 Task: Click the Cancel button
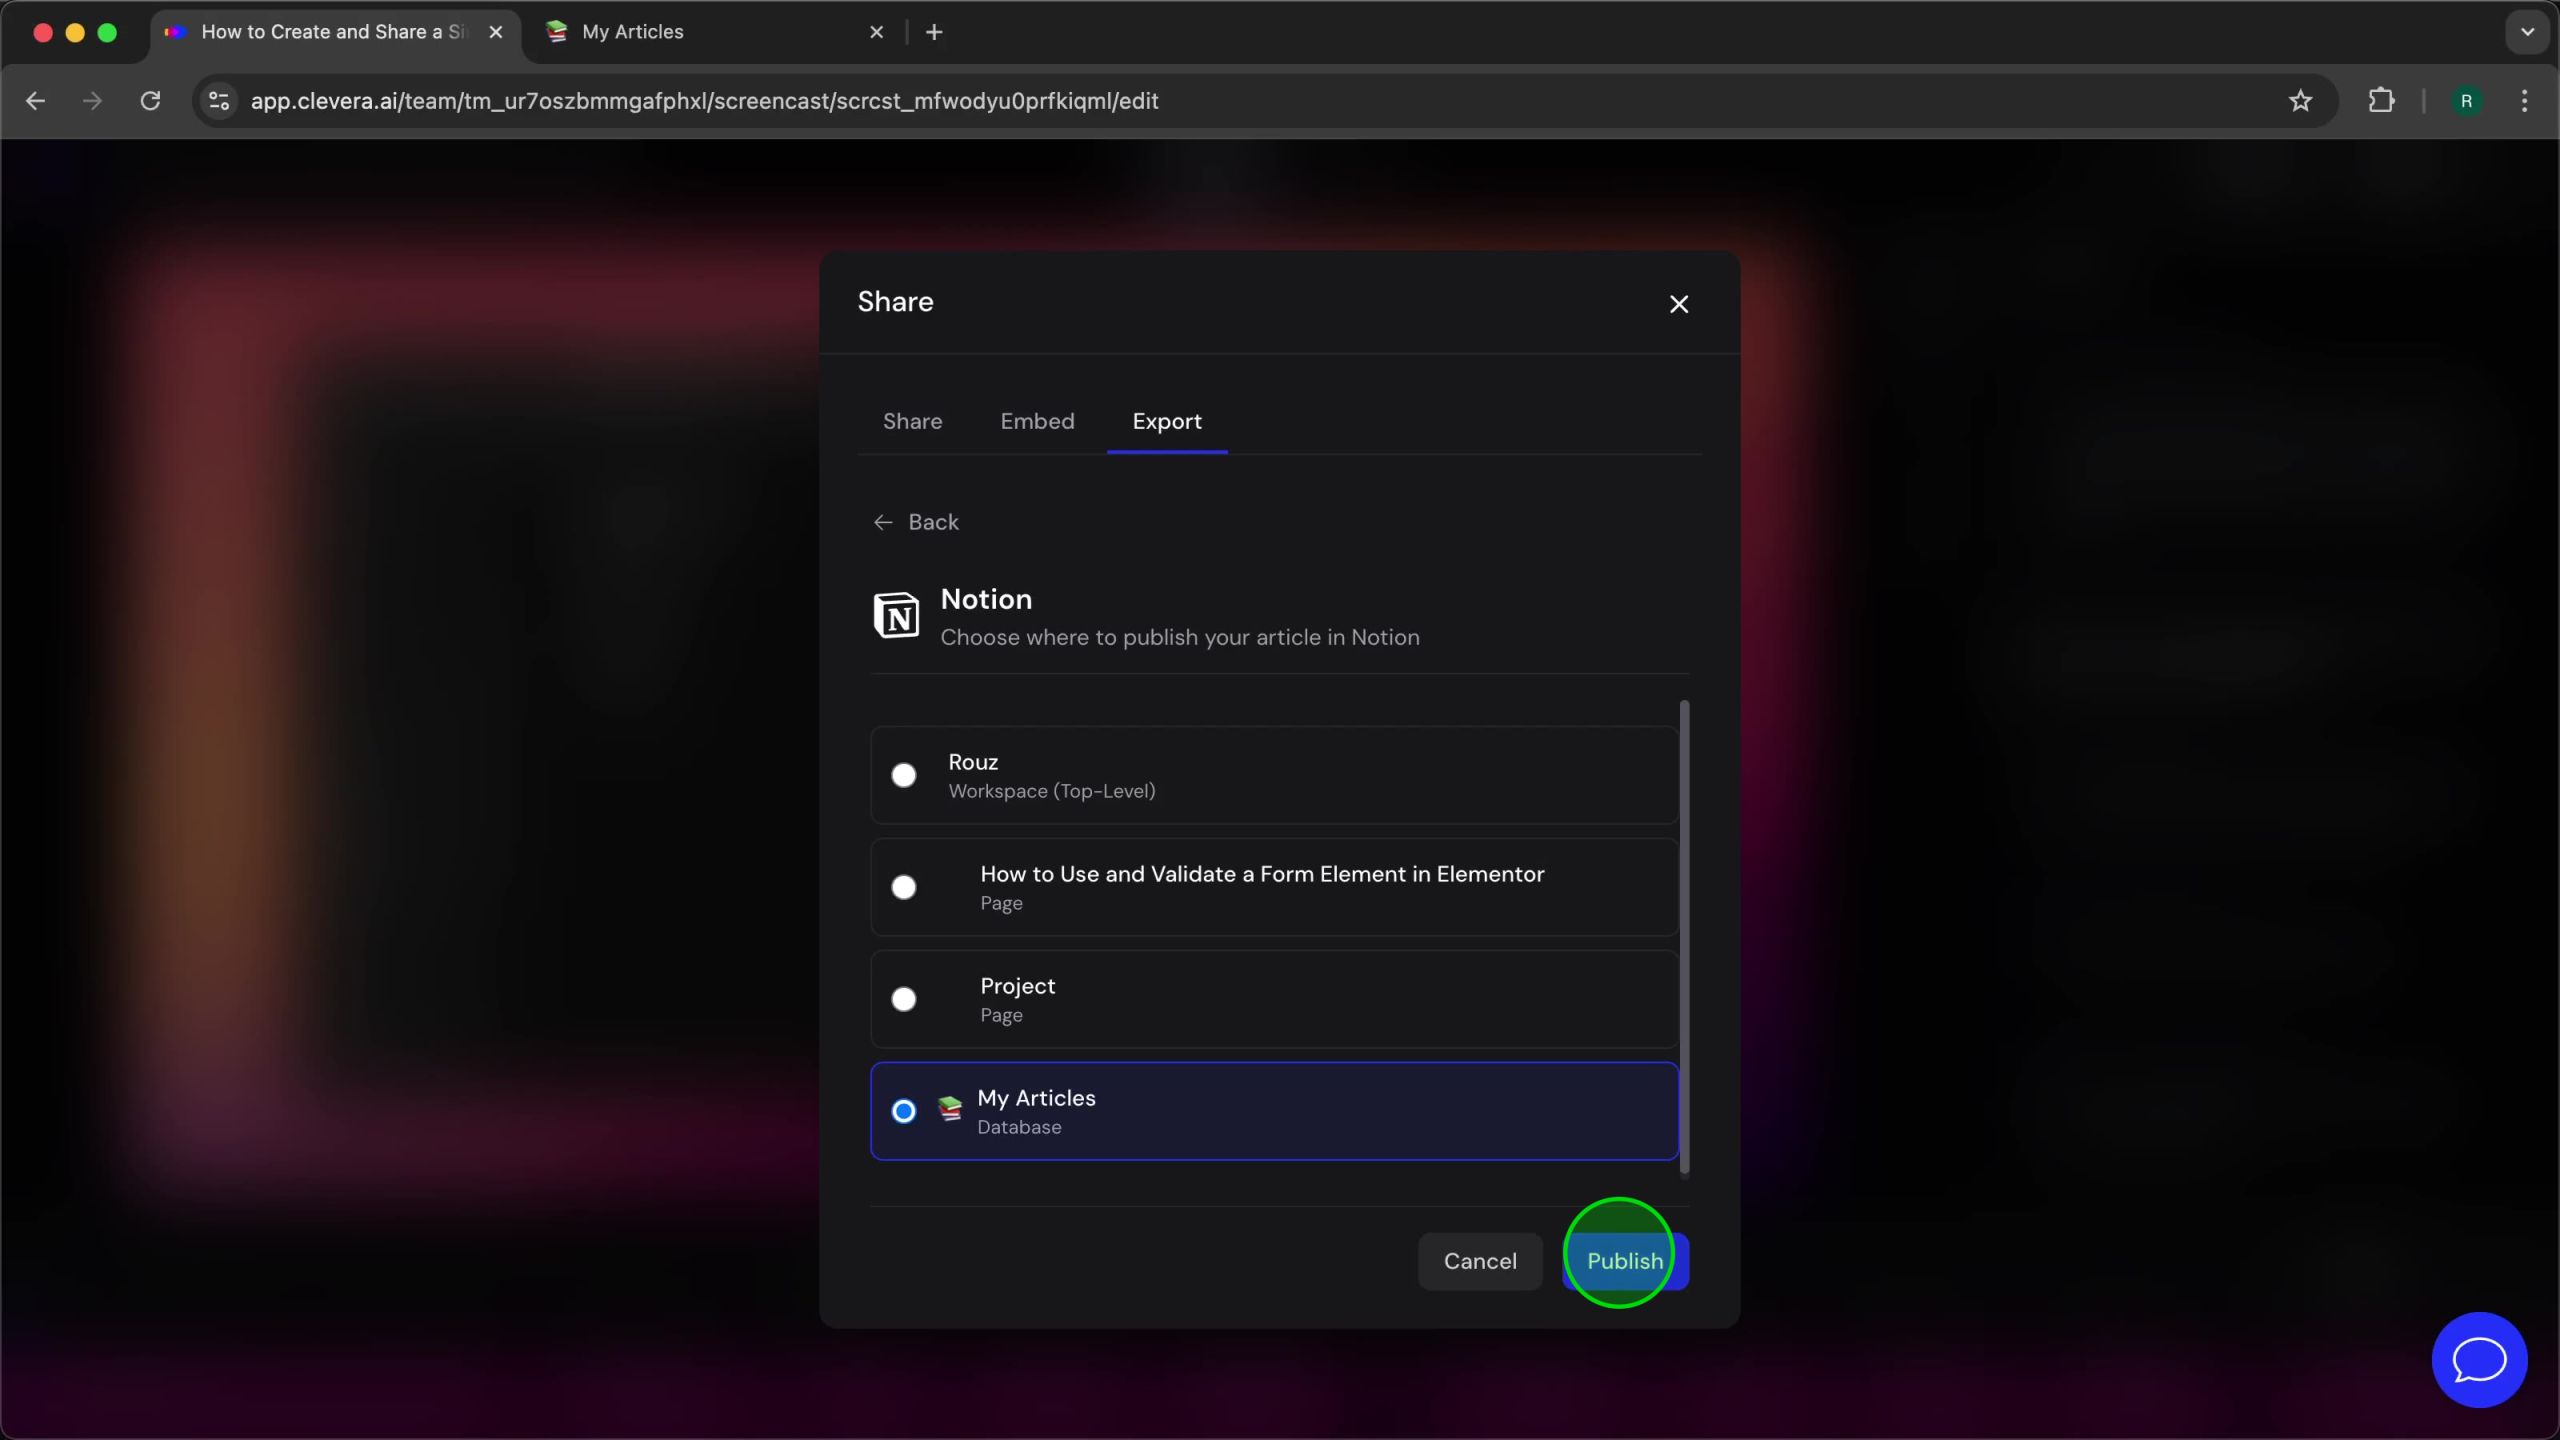[1479, 1261]
